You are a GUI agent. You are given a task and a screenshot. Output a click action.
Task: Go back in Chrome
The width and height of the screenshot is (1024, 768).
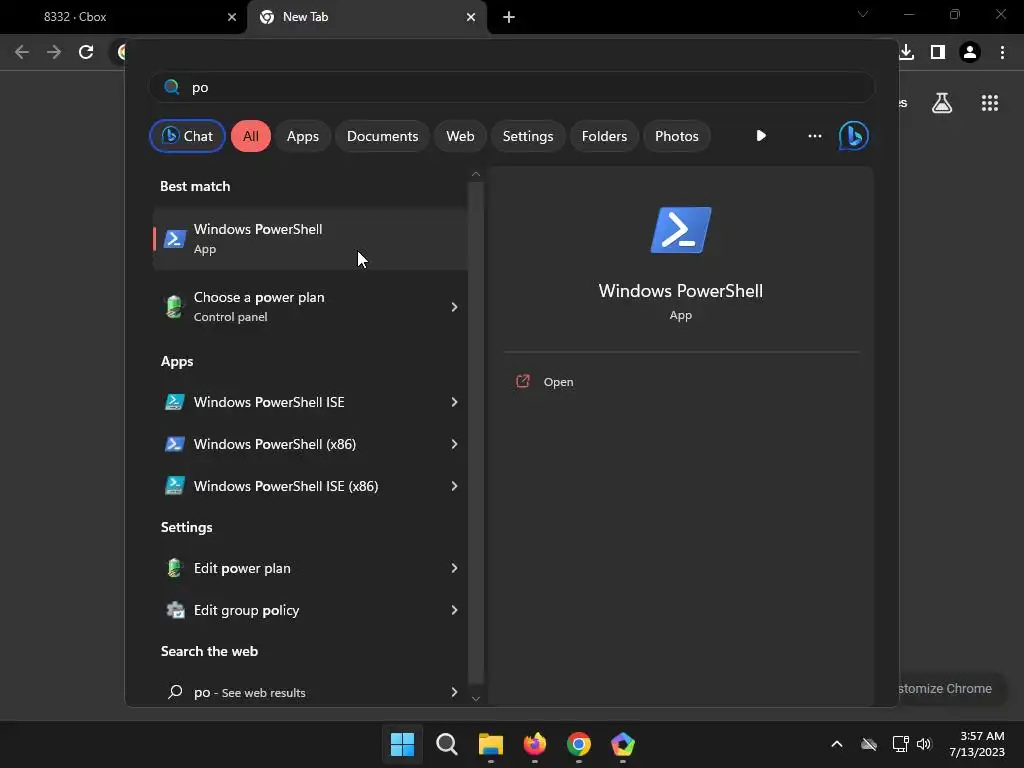click(x=22, y=52)
